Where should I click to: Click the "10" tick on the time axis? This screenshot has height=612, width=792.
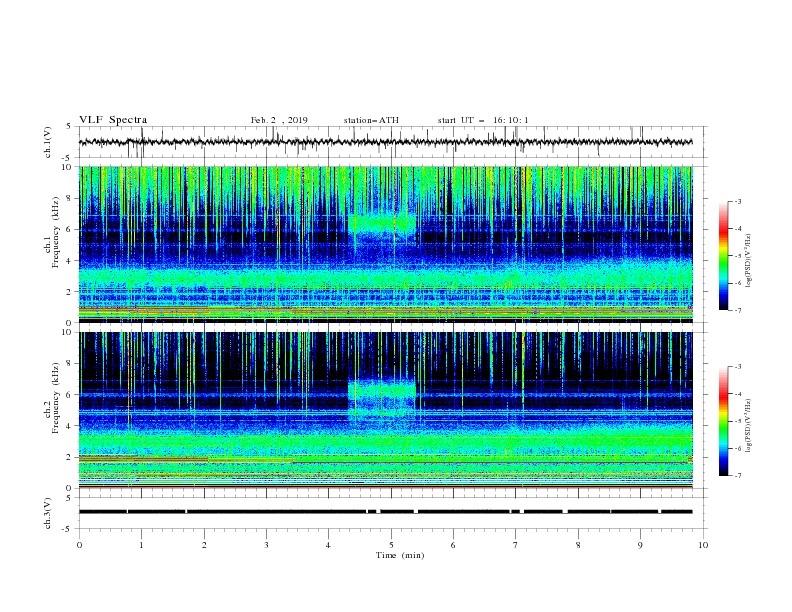coord(703,545)
